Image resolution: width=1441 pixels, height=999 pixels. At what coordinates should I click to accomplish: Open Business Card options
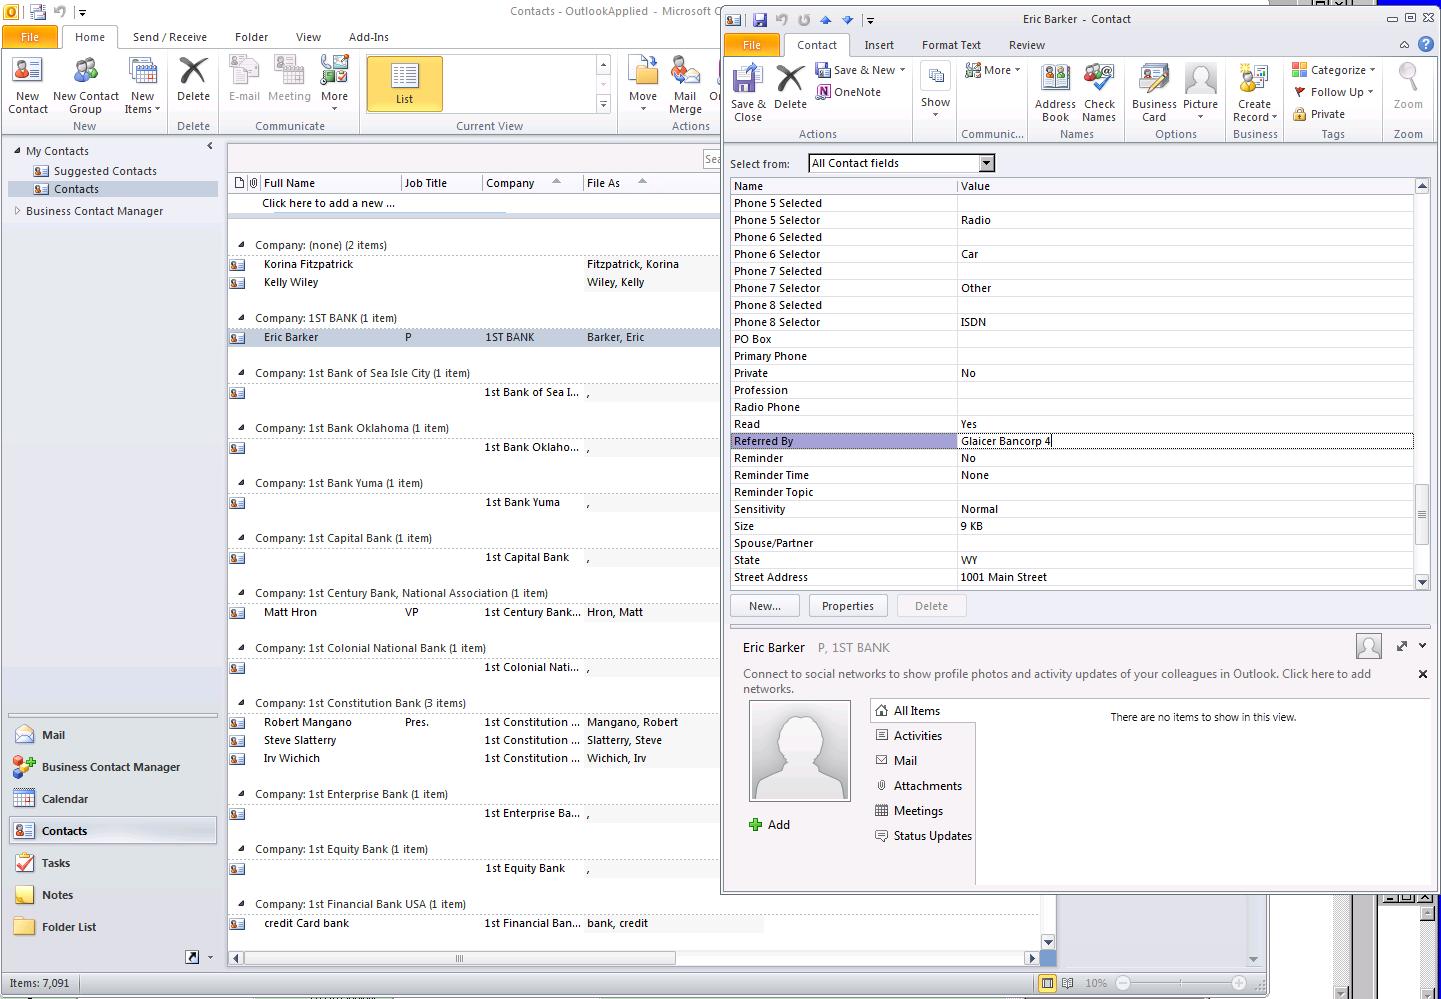pos(1154,93)
